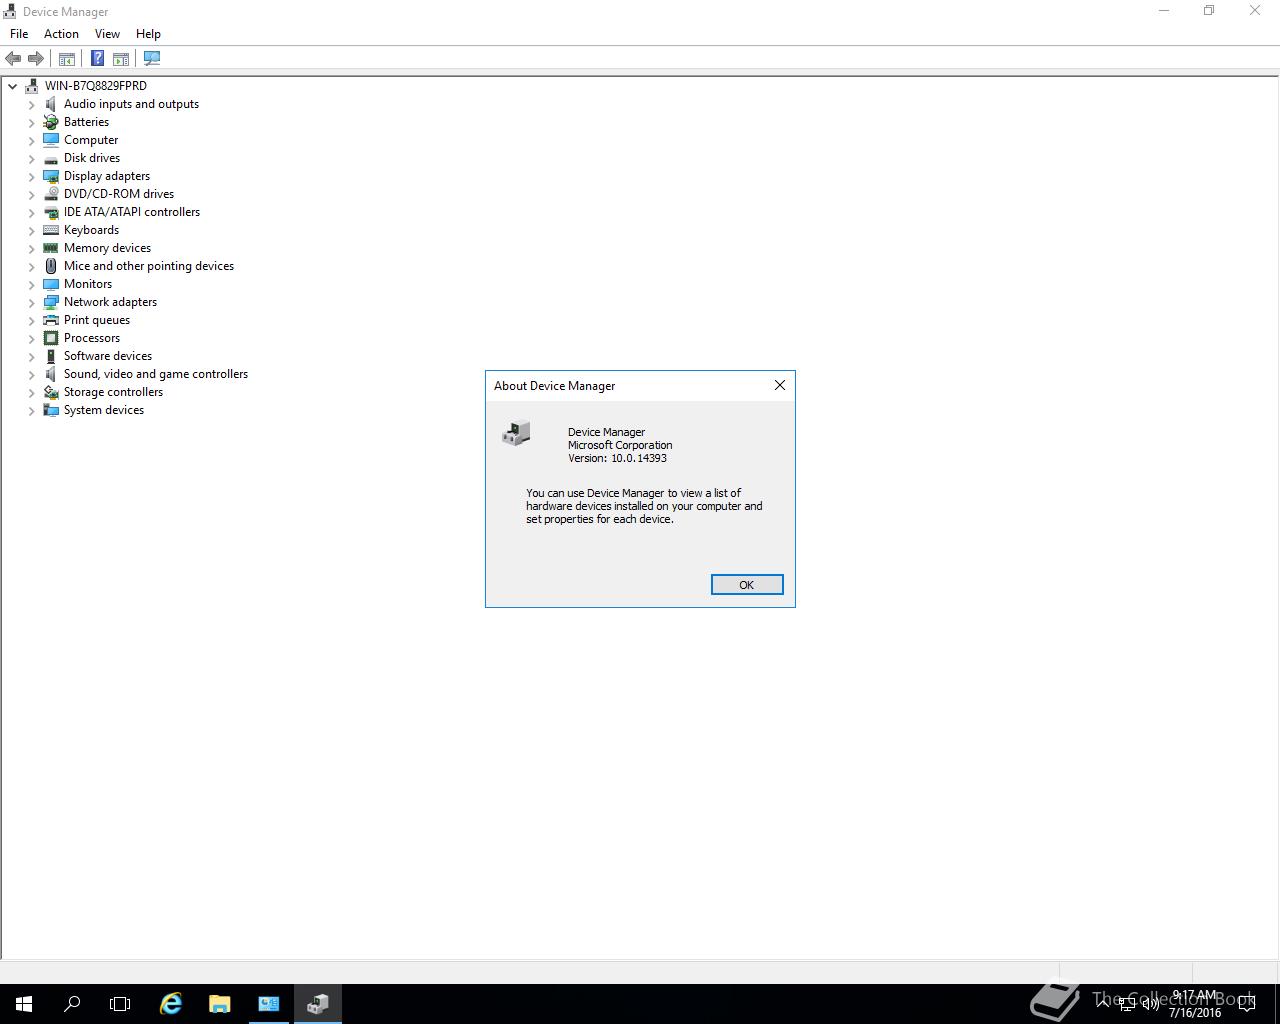Image resolution: width=1280 pixels, height=1024 pixels.
Task: Click the Batteries category icon
Action: 51,122
